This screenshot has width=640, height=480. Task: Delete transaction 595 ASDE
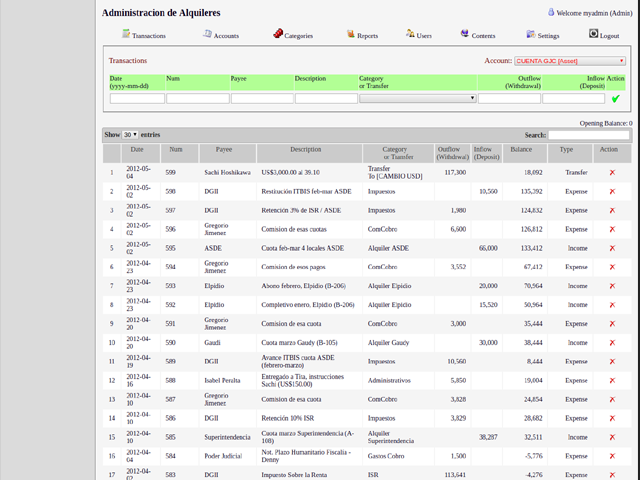(x=612, y=248)
